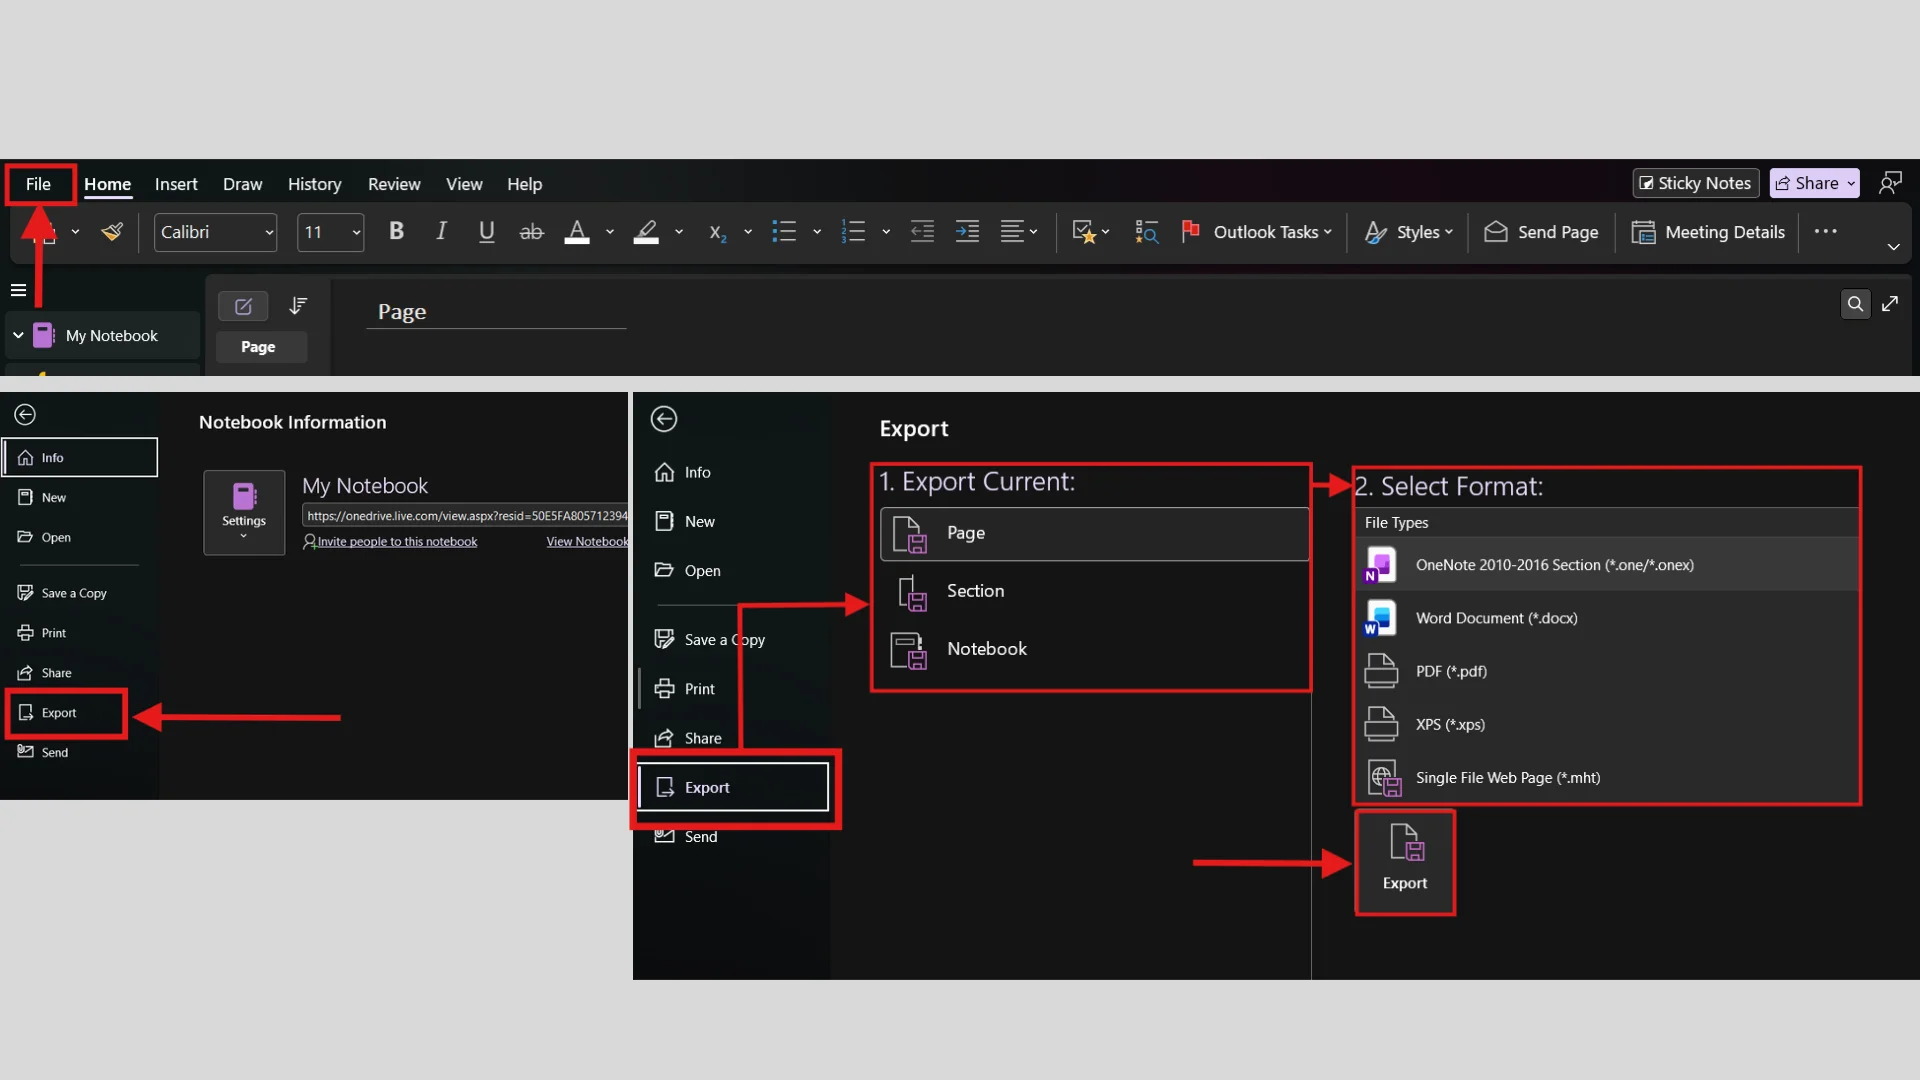Switch to the Draw ribbon tab
The image size is (1920, 1080).
(242, 184)
